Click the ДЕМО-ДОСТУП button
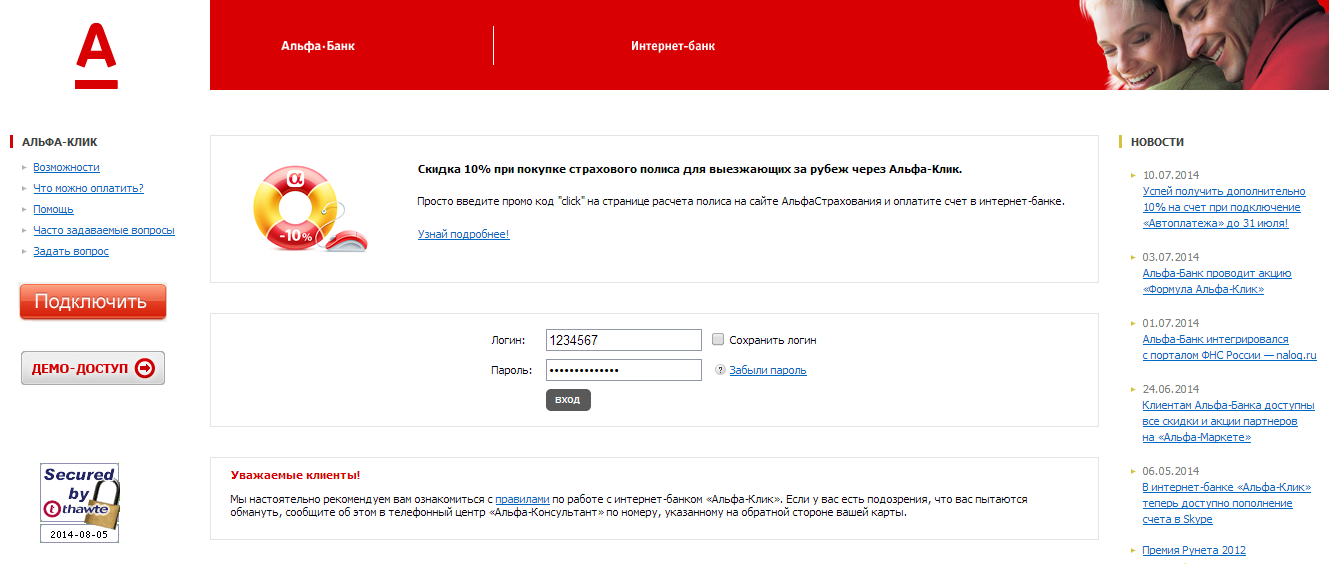 (x=93, y=368)
